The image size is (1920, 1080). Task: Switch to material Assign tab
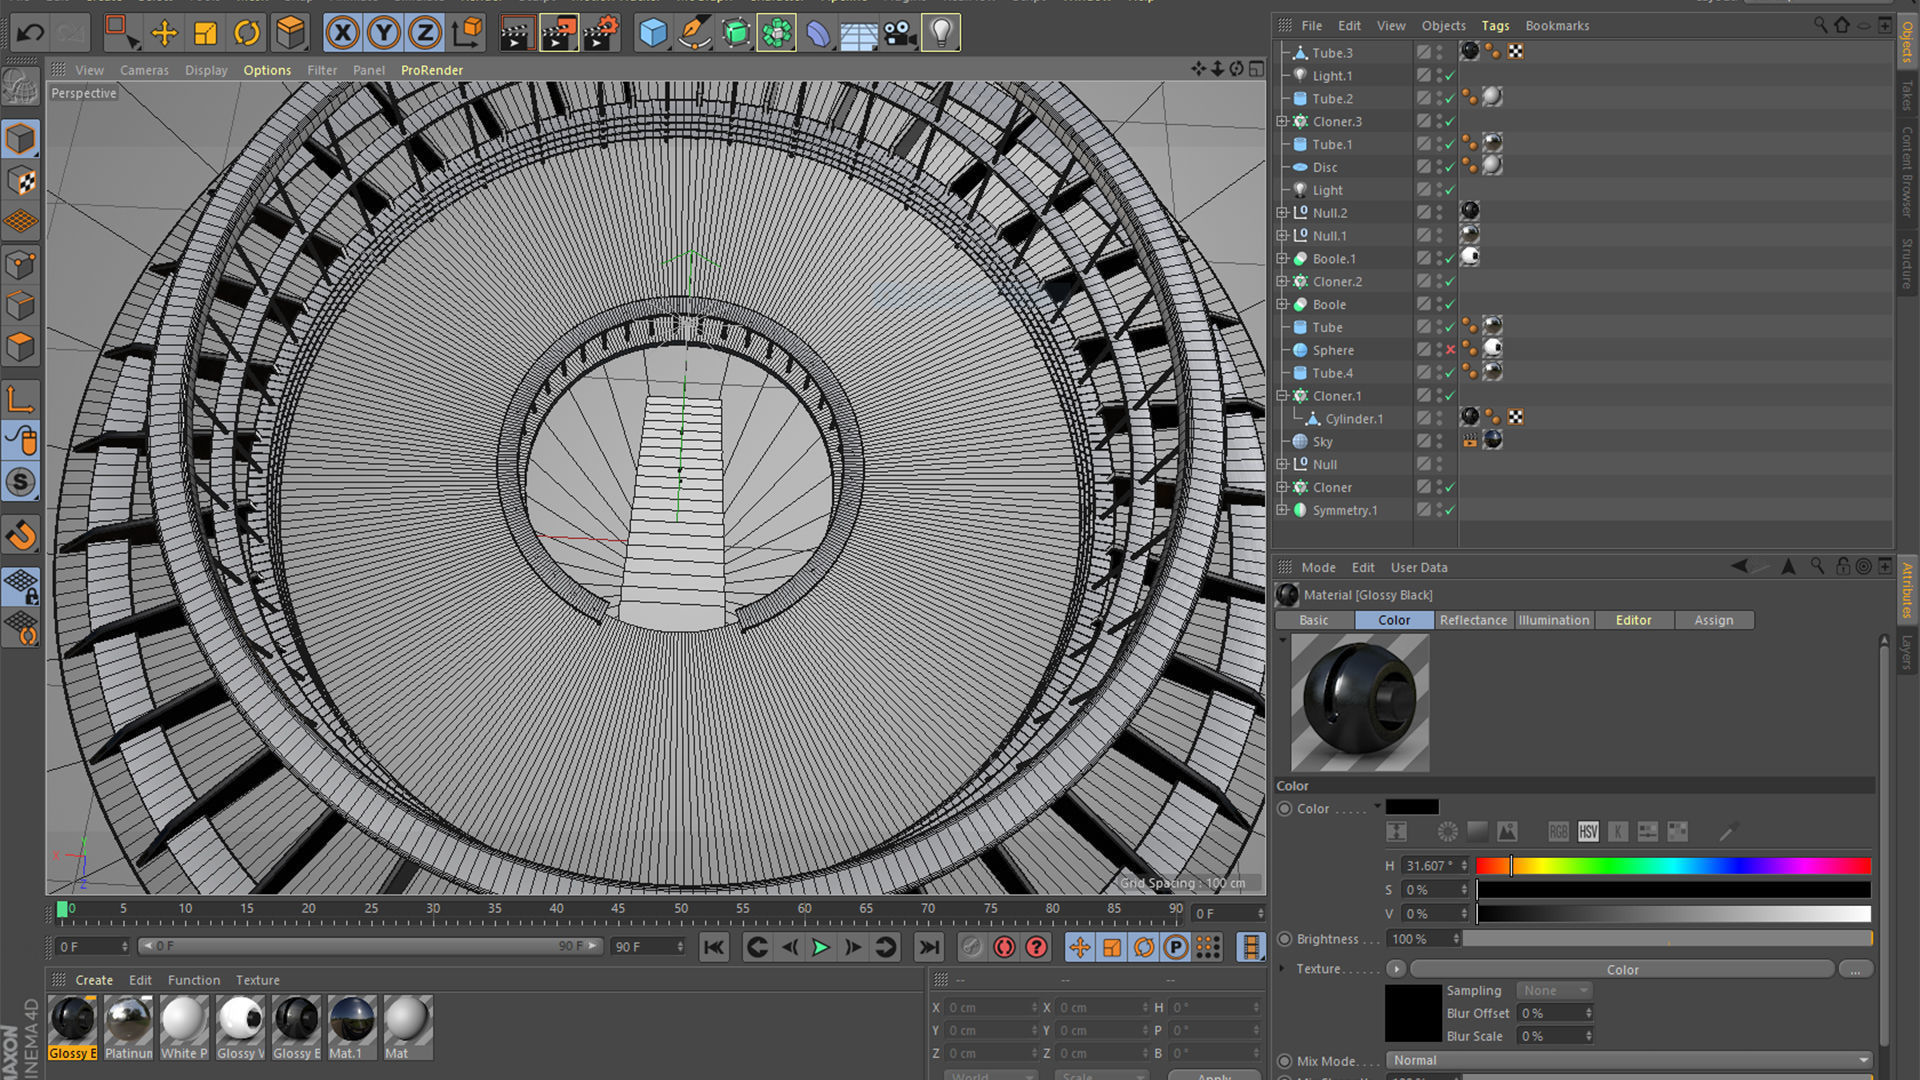(1713, 620)
